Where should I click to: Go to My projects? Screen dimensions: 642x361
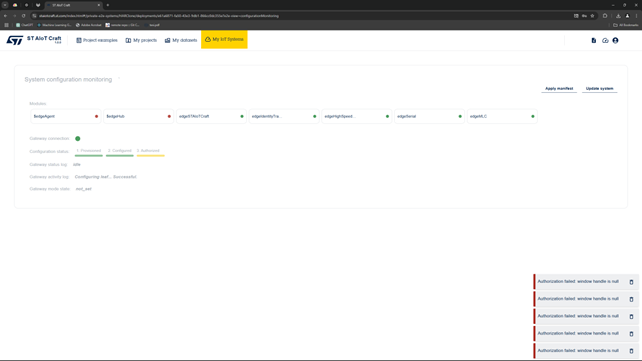(x=141, y=40)
